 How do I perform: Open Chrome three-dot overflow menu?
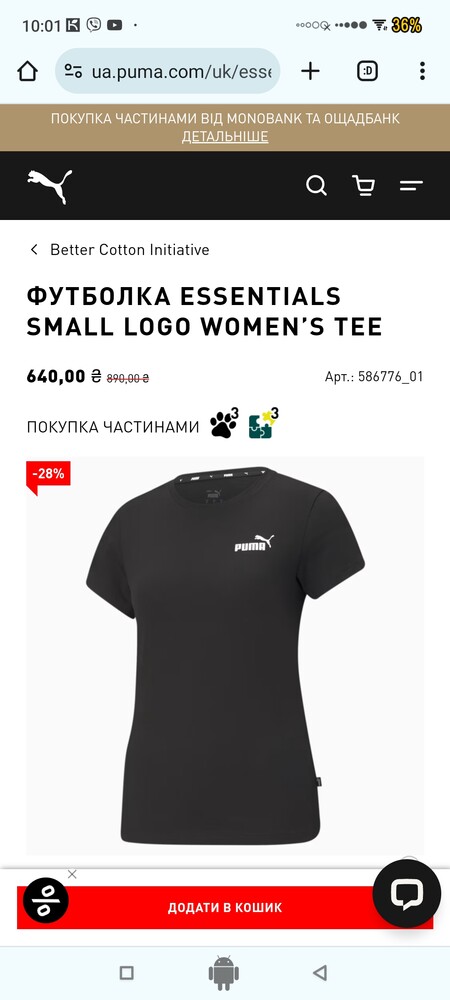pos(422,71)
